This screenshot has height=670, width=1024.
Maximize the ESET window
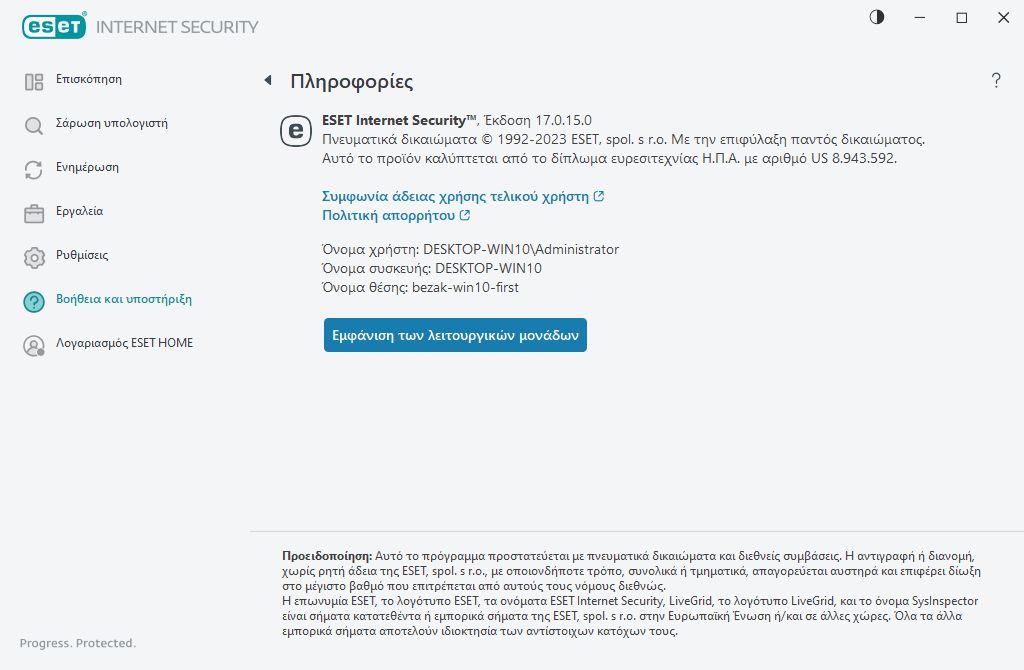point(962,18)
